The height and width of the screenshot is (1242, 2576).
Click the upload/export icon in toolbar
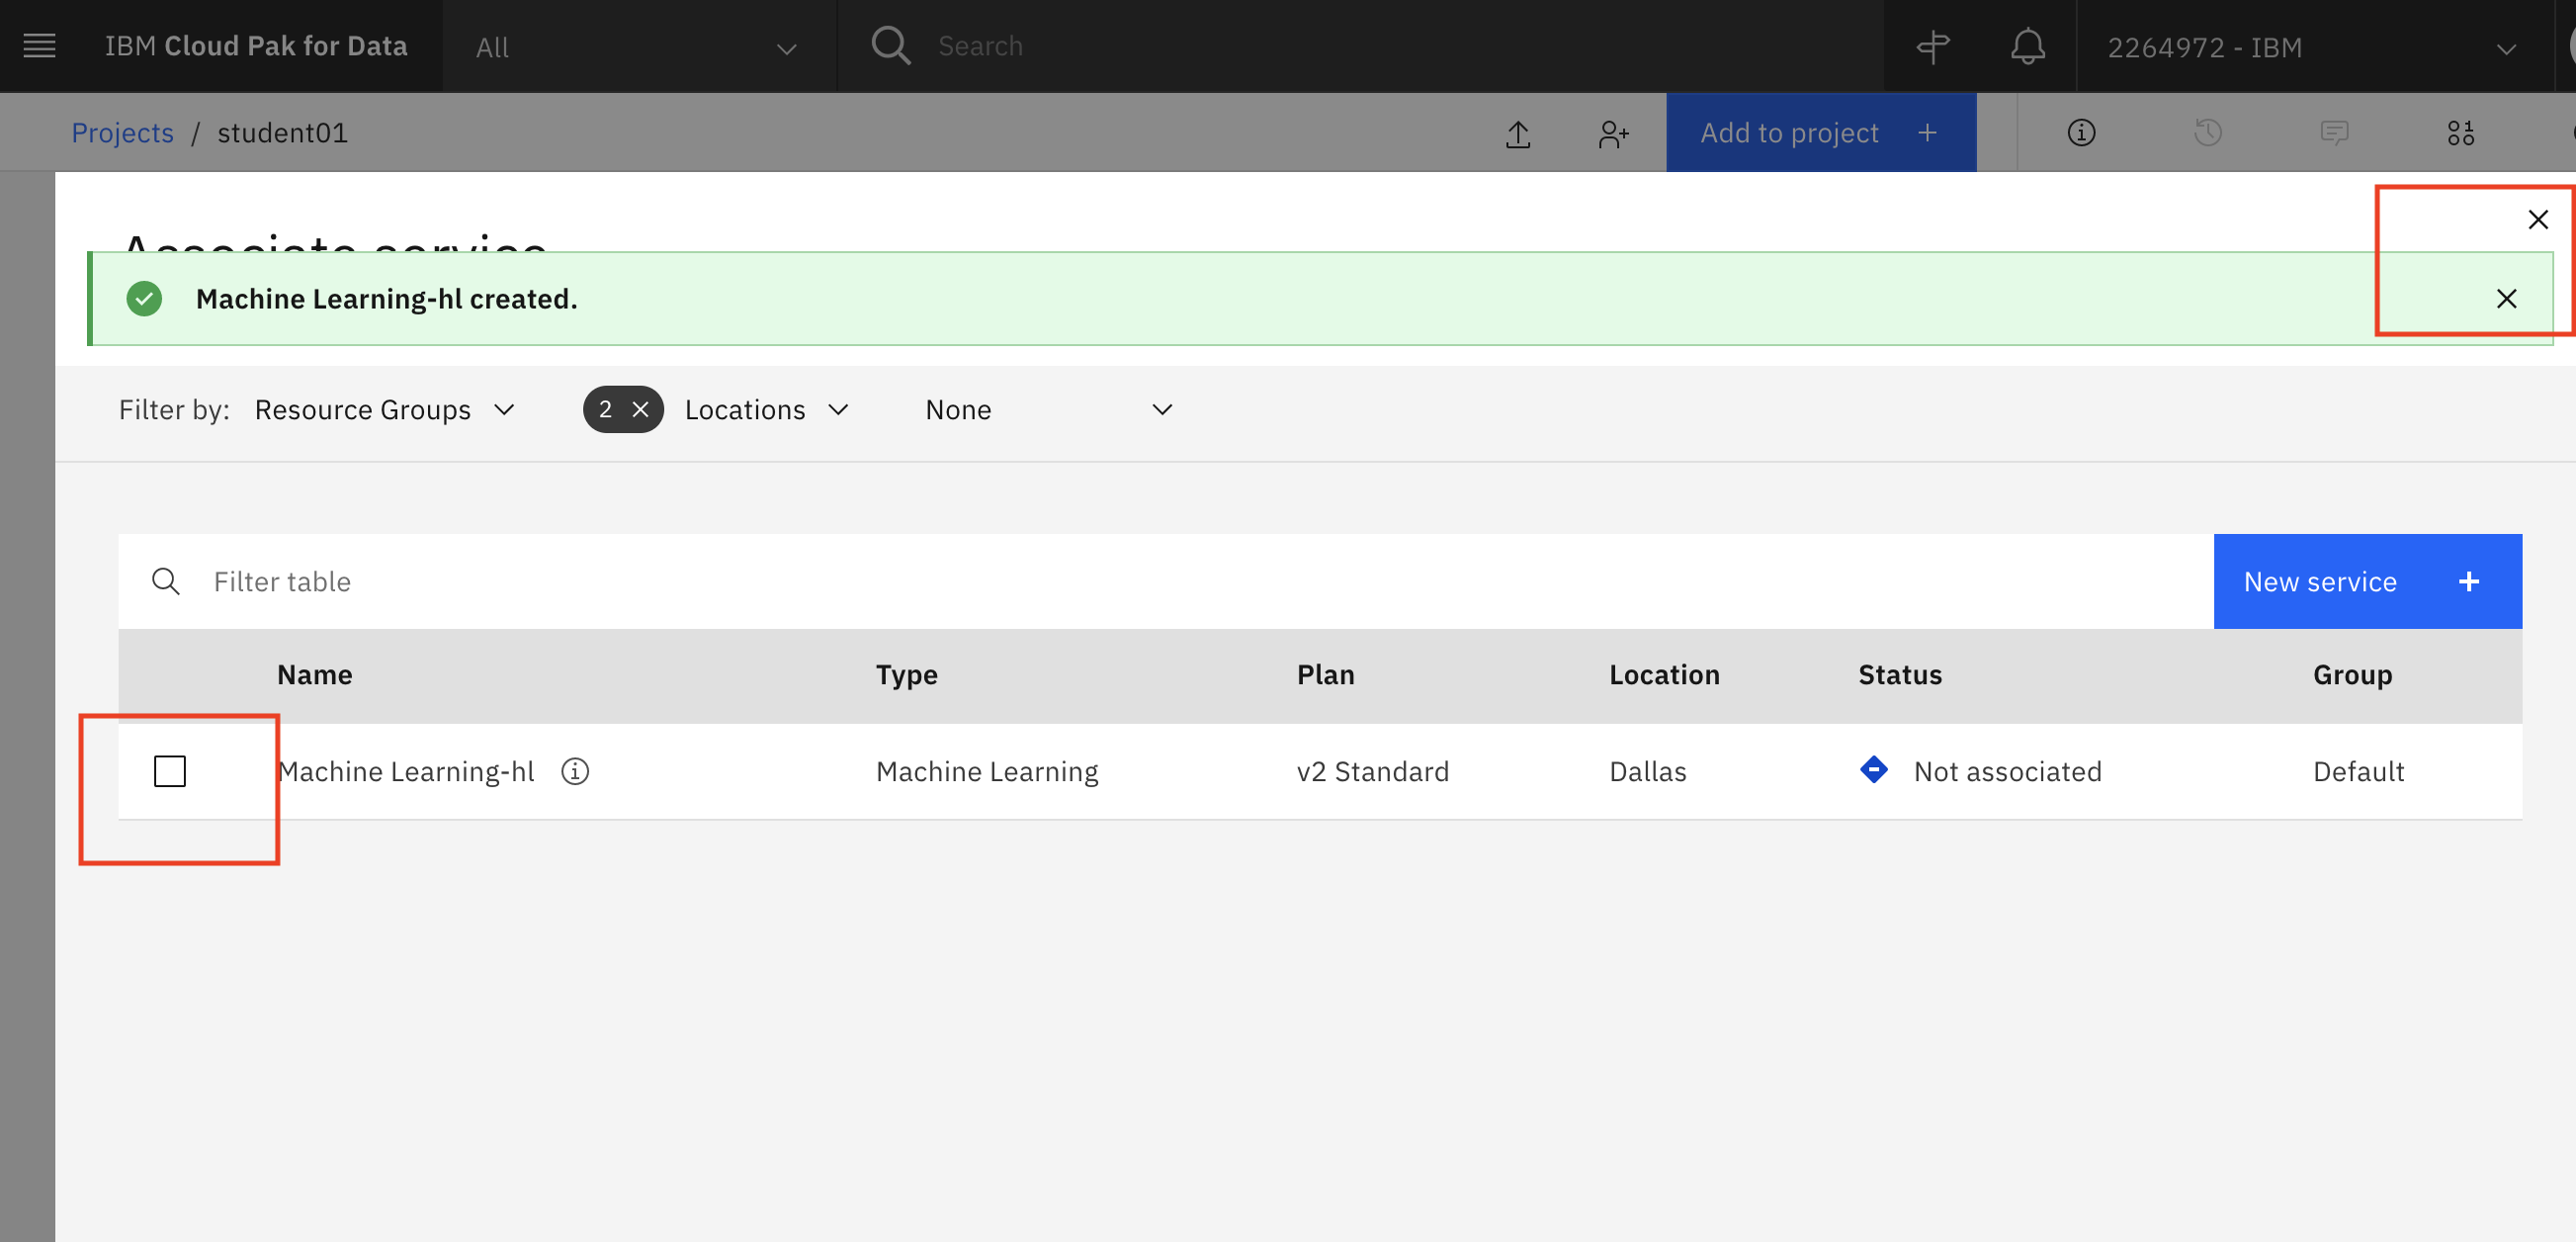(x=1518, y=133)
